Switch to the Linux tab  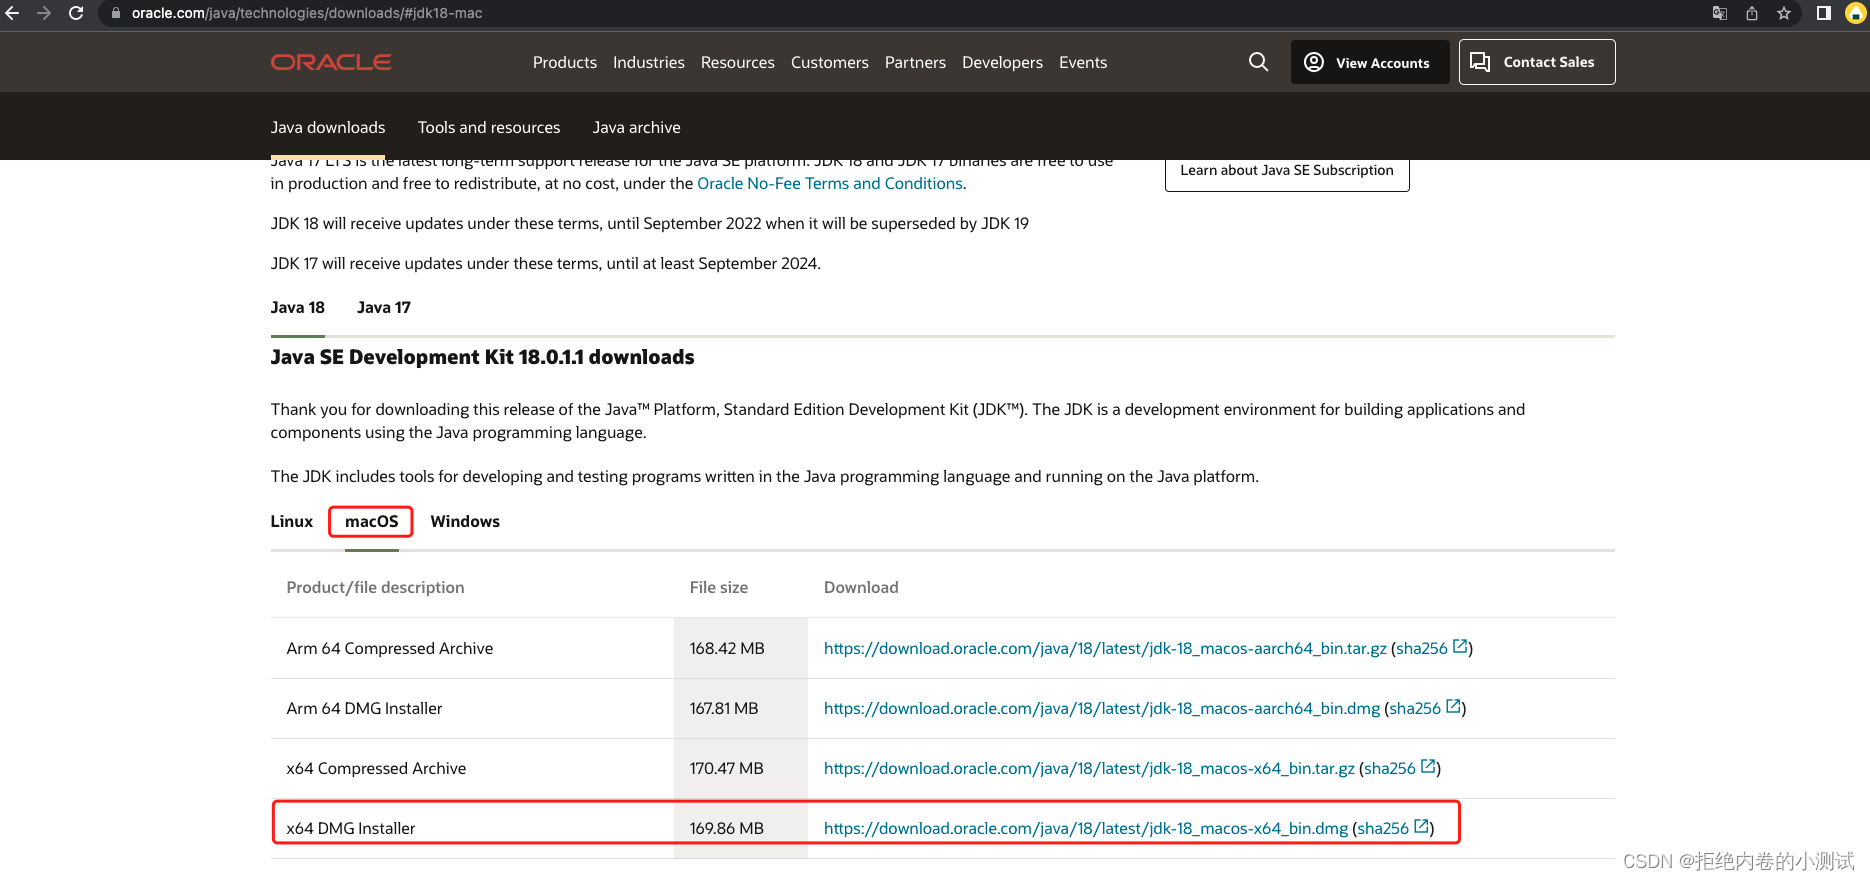pos(292,521)
